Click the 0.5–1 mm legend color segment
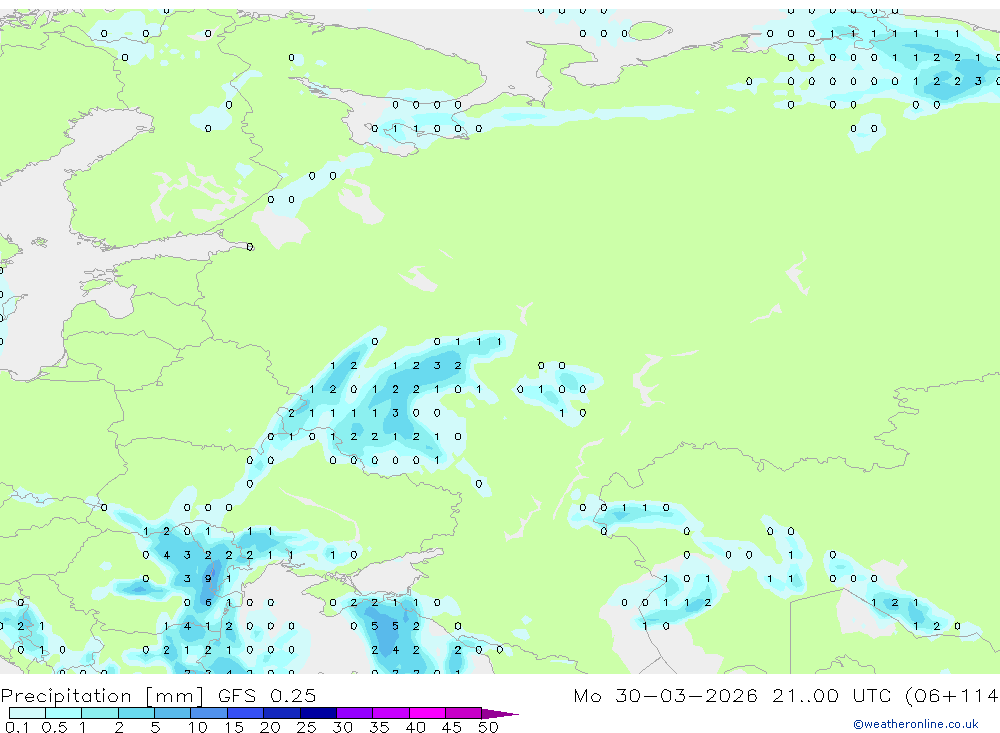1000x733 pixels. pos(64,713)
